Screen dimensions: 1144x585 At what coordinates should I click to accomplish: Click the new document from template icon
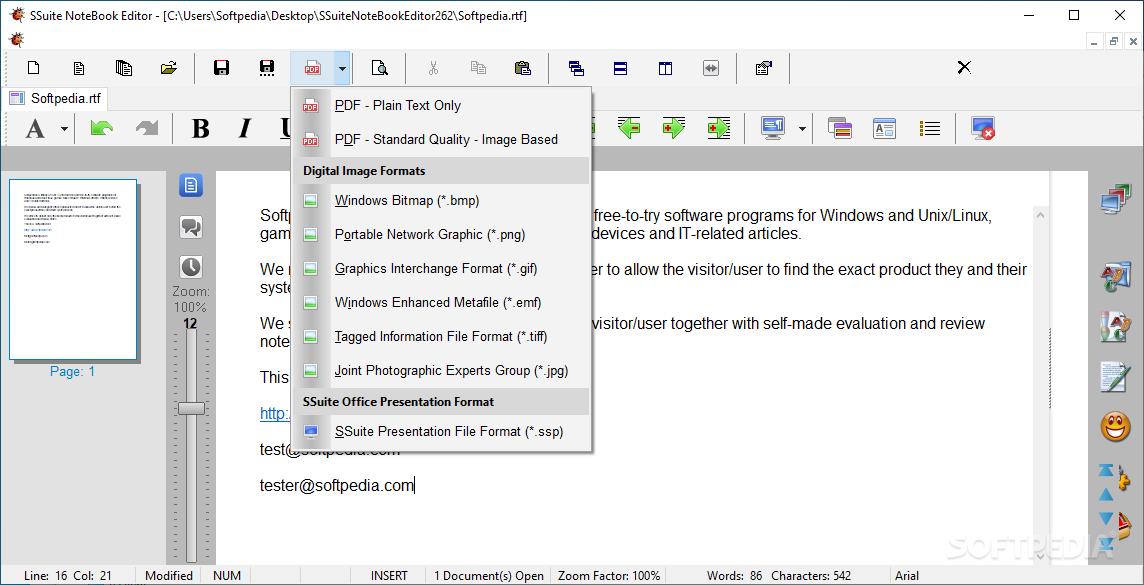78,69
